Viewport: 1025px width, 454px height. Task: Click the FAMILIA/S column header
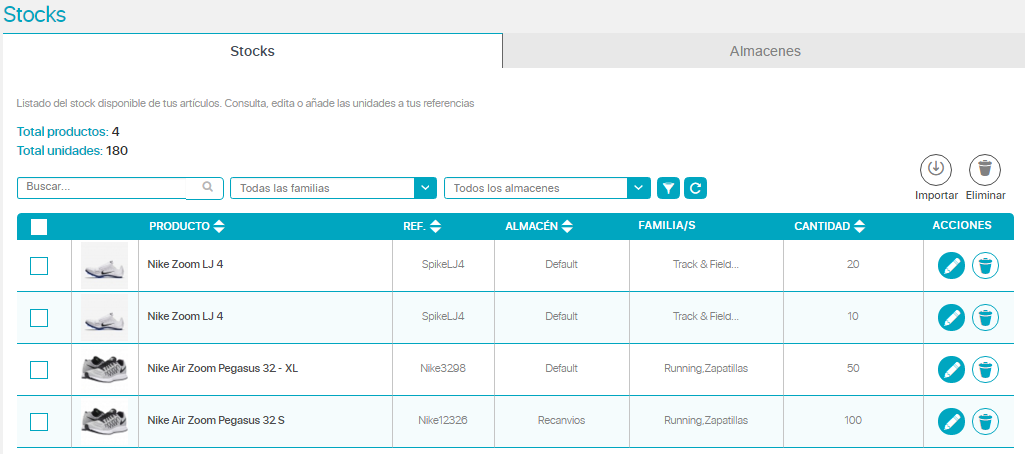(x=666, y=225)
